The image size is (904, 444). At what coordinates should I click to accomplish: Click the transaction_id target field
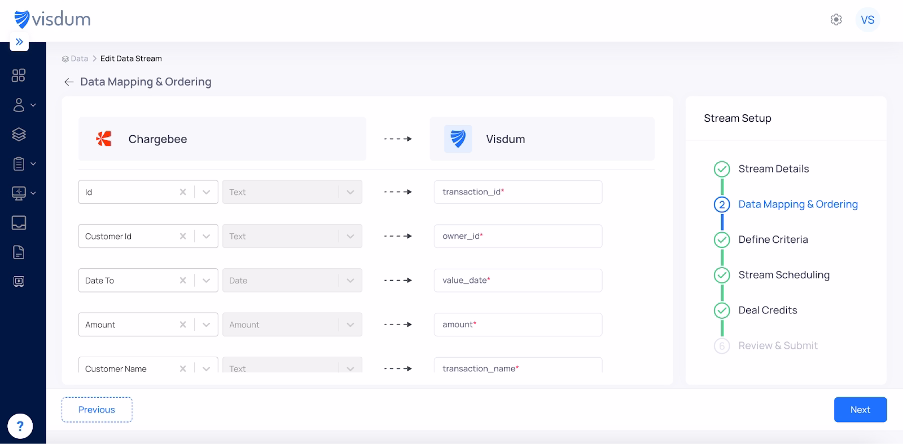pos(518,192)
